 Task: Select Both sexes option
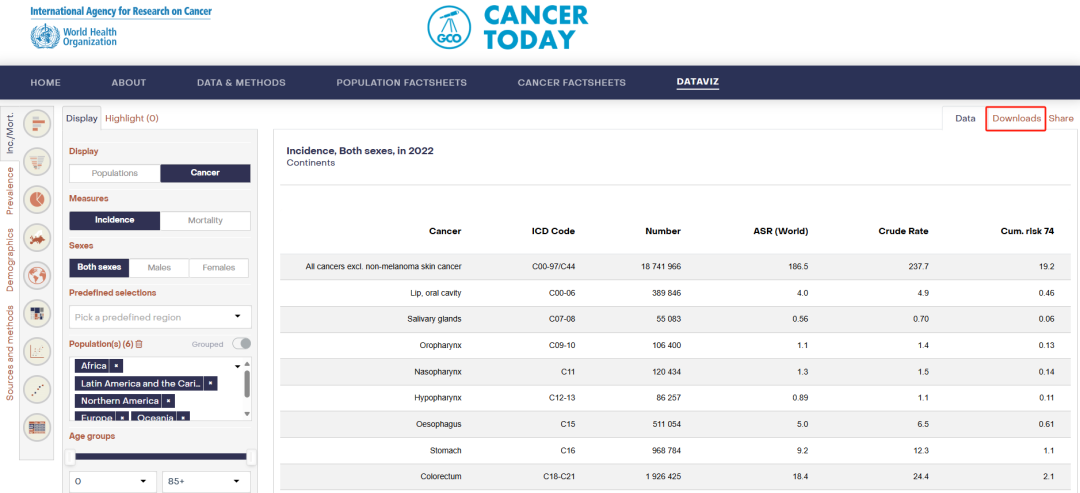[x=99, y=268]
